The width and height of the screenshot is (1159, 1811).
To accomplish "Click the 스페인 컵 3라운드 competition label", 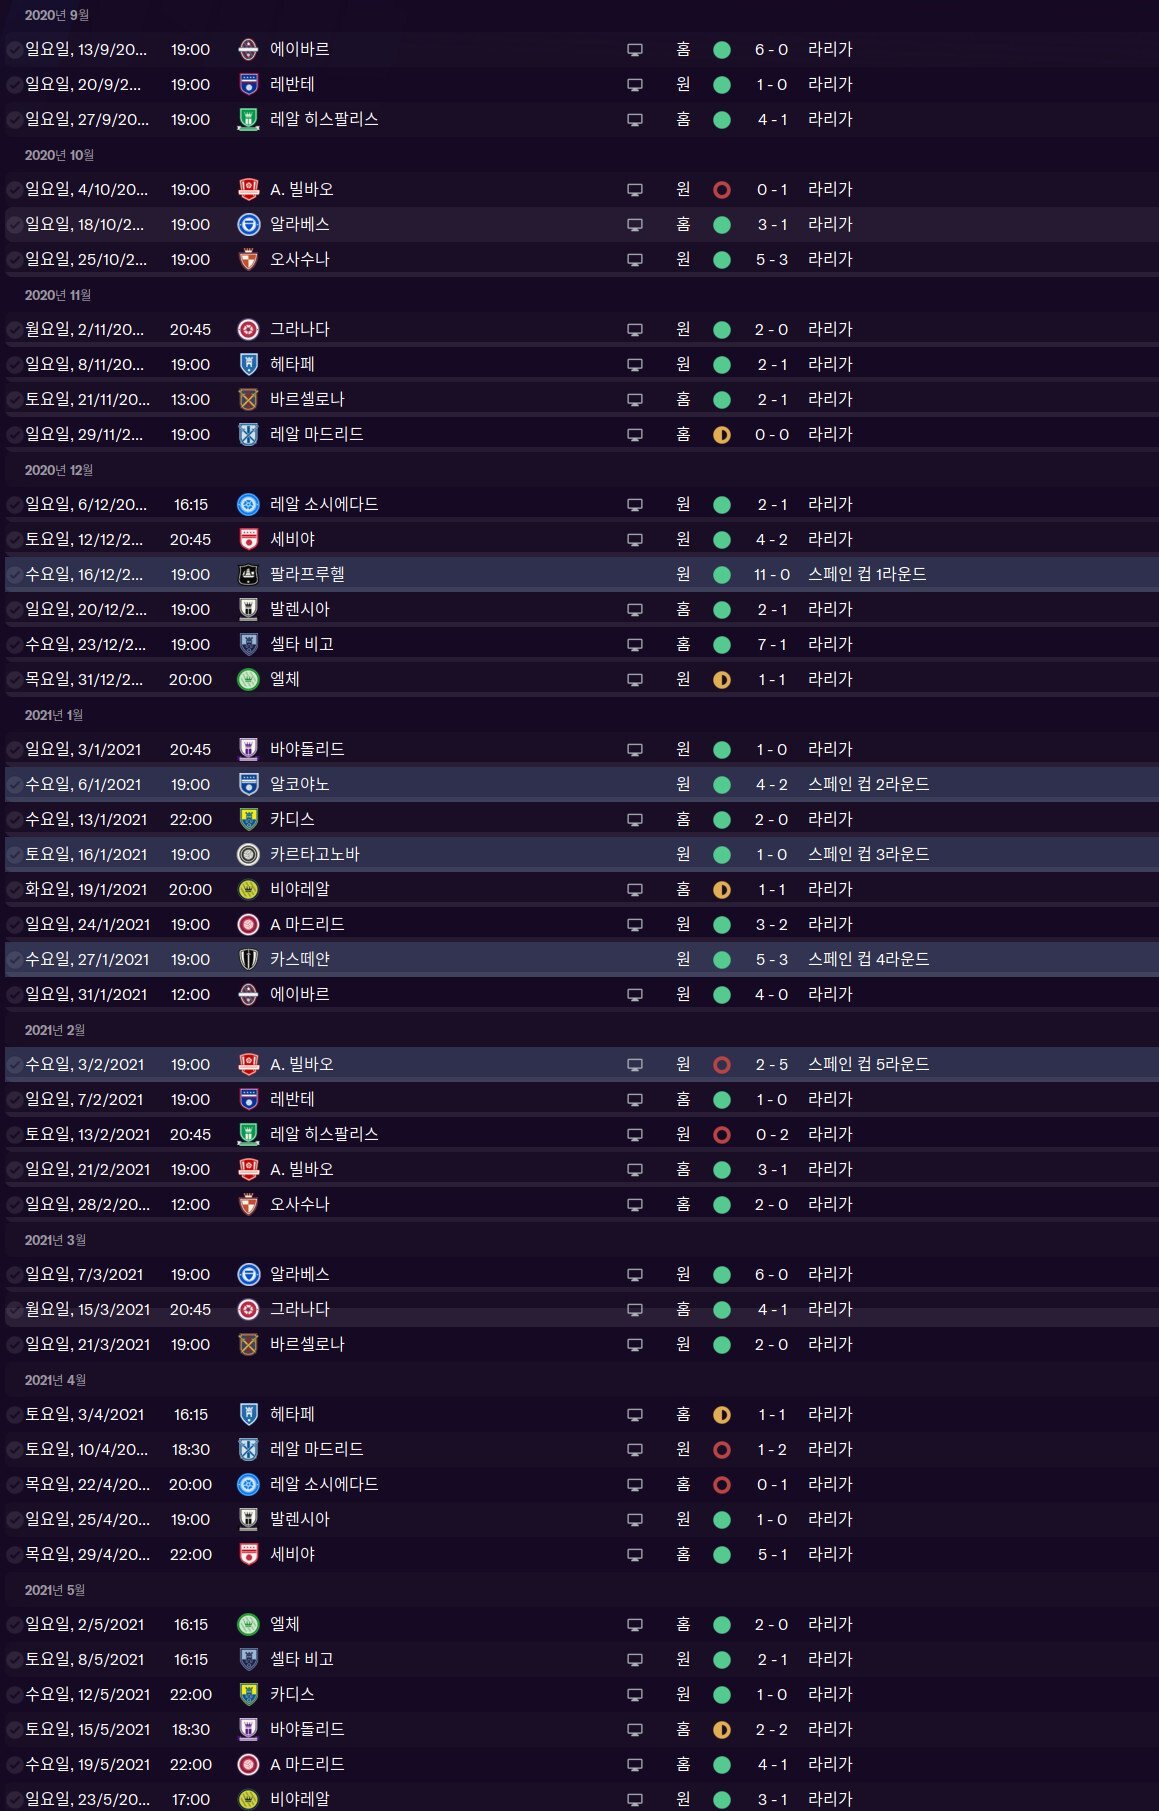I will (869, 854).
